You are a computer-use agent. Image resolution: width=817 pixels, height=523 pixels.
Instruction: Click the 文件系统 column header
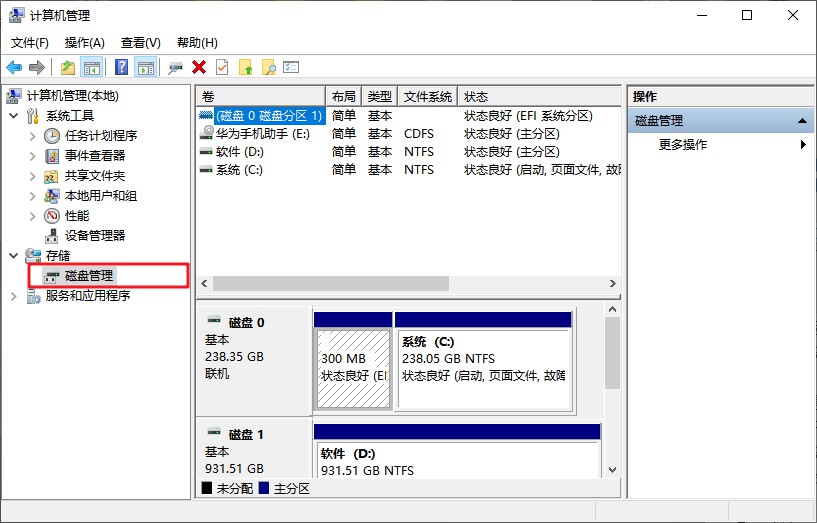(x=428, y=96)
